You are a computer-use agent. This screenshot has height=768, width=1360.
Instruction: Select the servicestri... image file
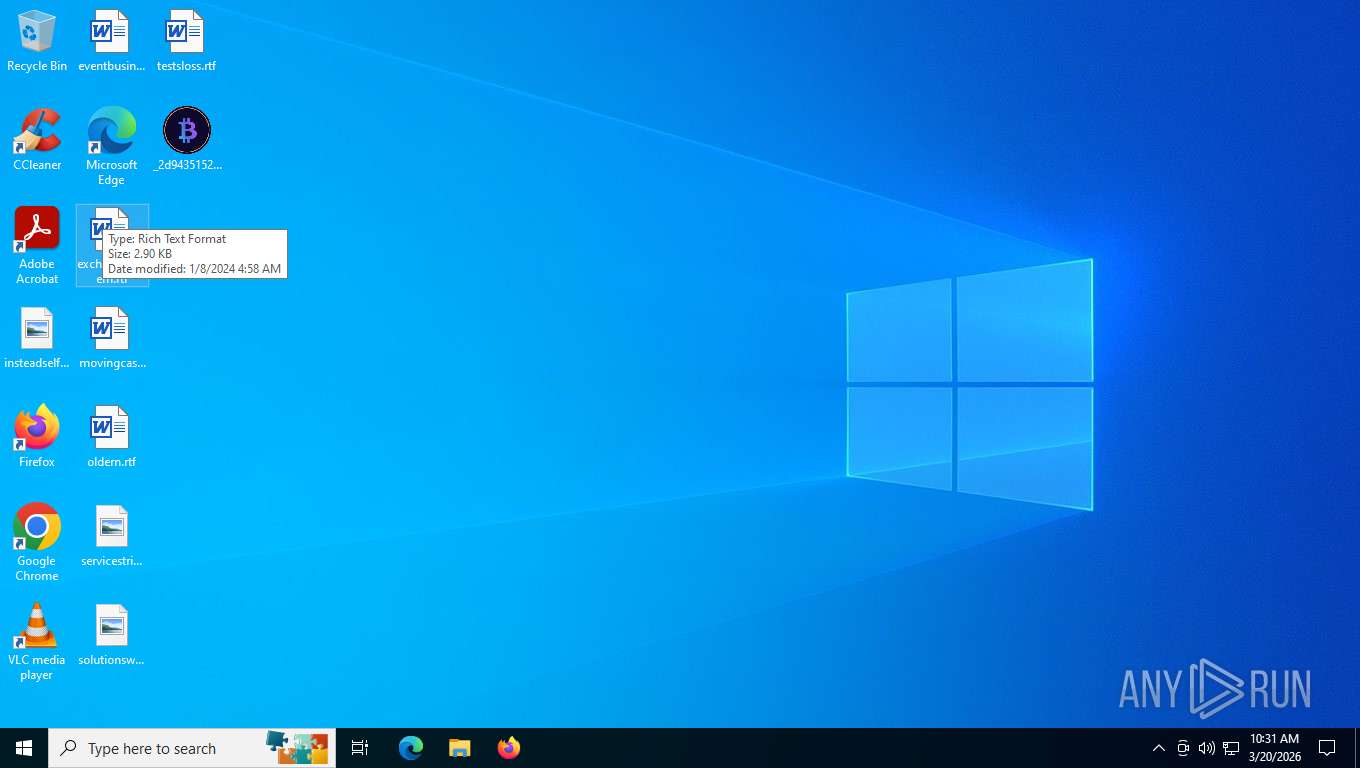coord(111,536)
